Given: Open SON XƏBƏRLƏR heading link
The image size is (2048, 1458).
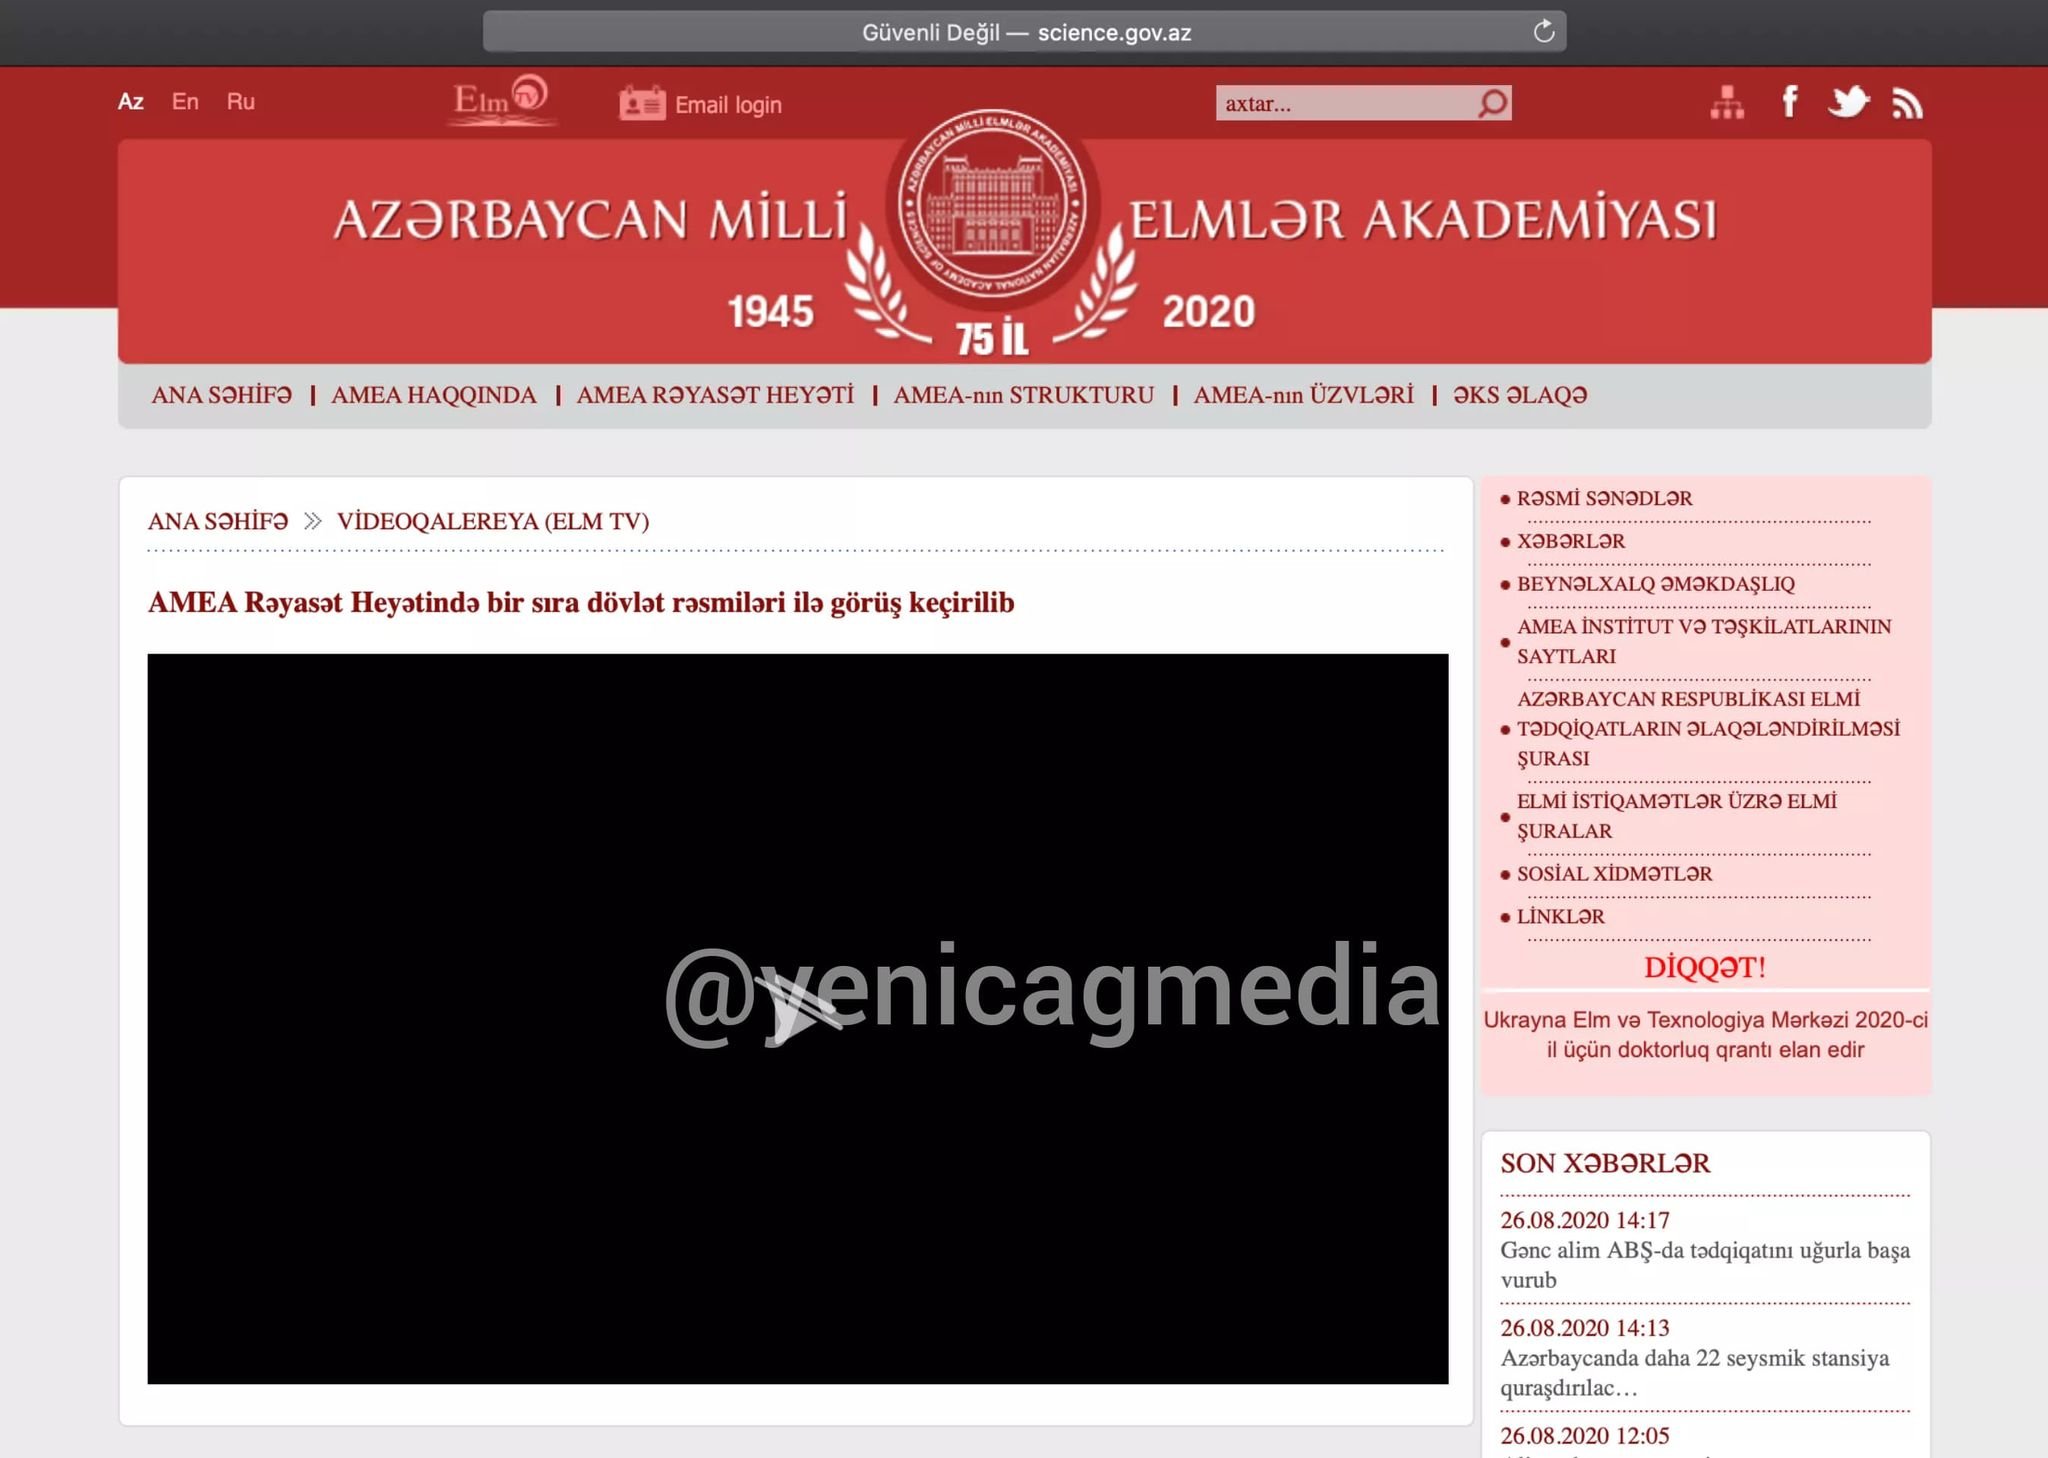Looking at the screenshot, I should [x=1605, y=1163].
